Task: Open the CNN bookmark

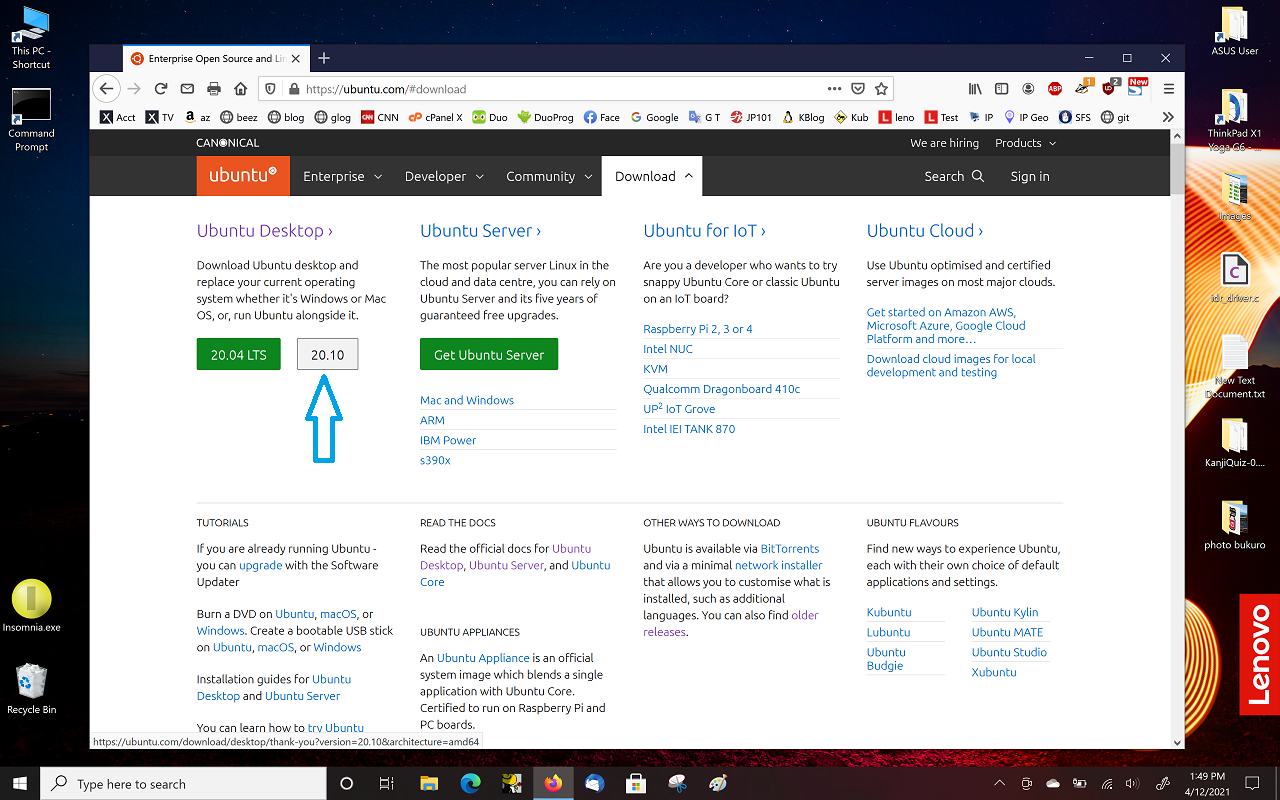Action: click(380, 117)
